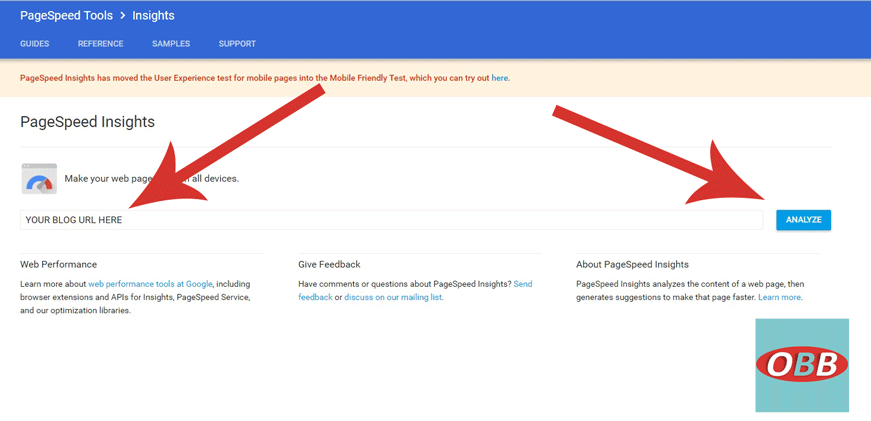Click the PageSpeed speedometer gauge icon

[39, 179]
